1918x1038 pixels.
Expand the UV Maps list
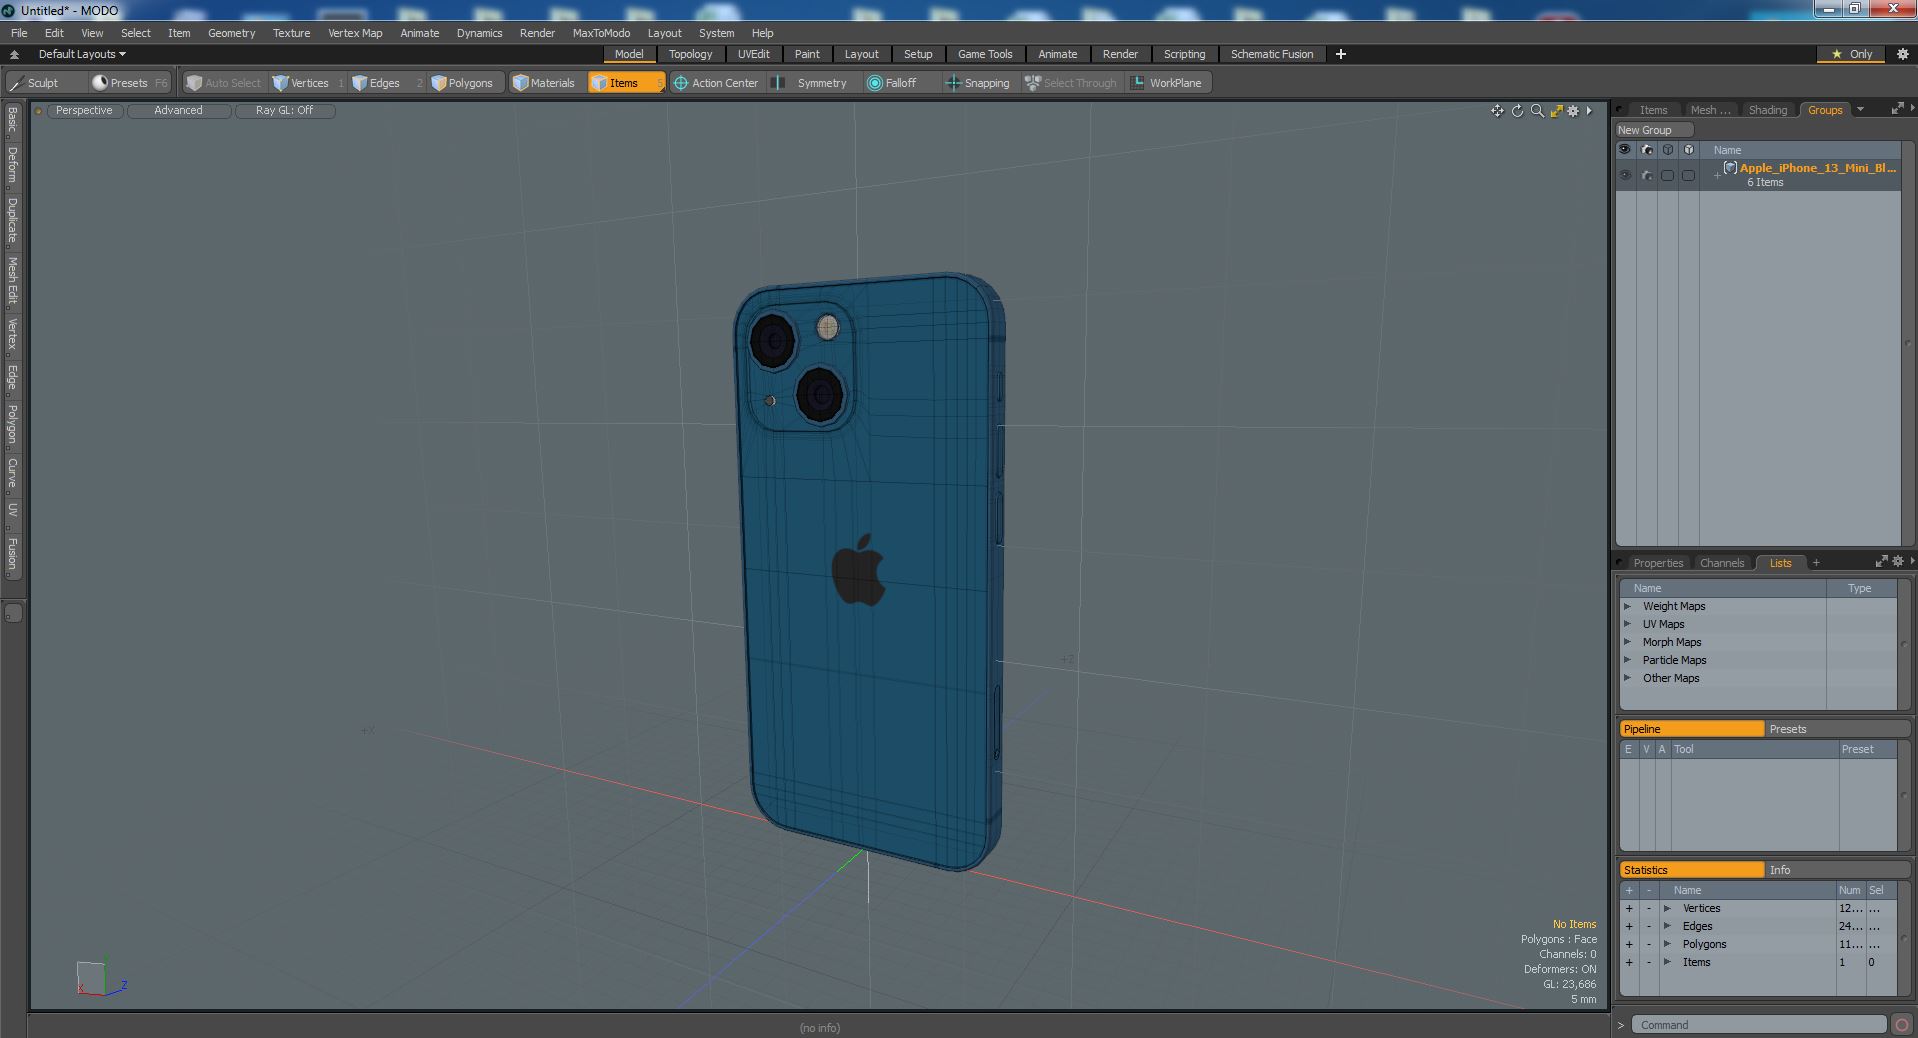[x=1627, y=624]
